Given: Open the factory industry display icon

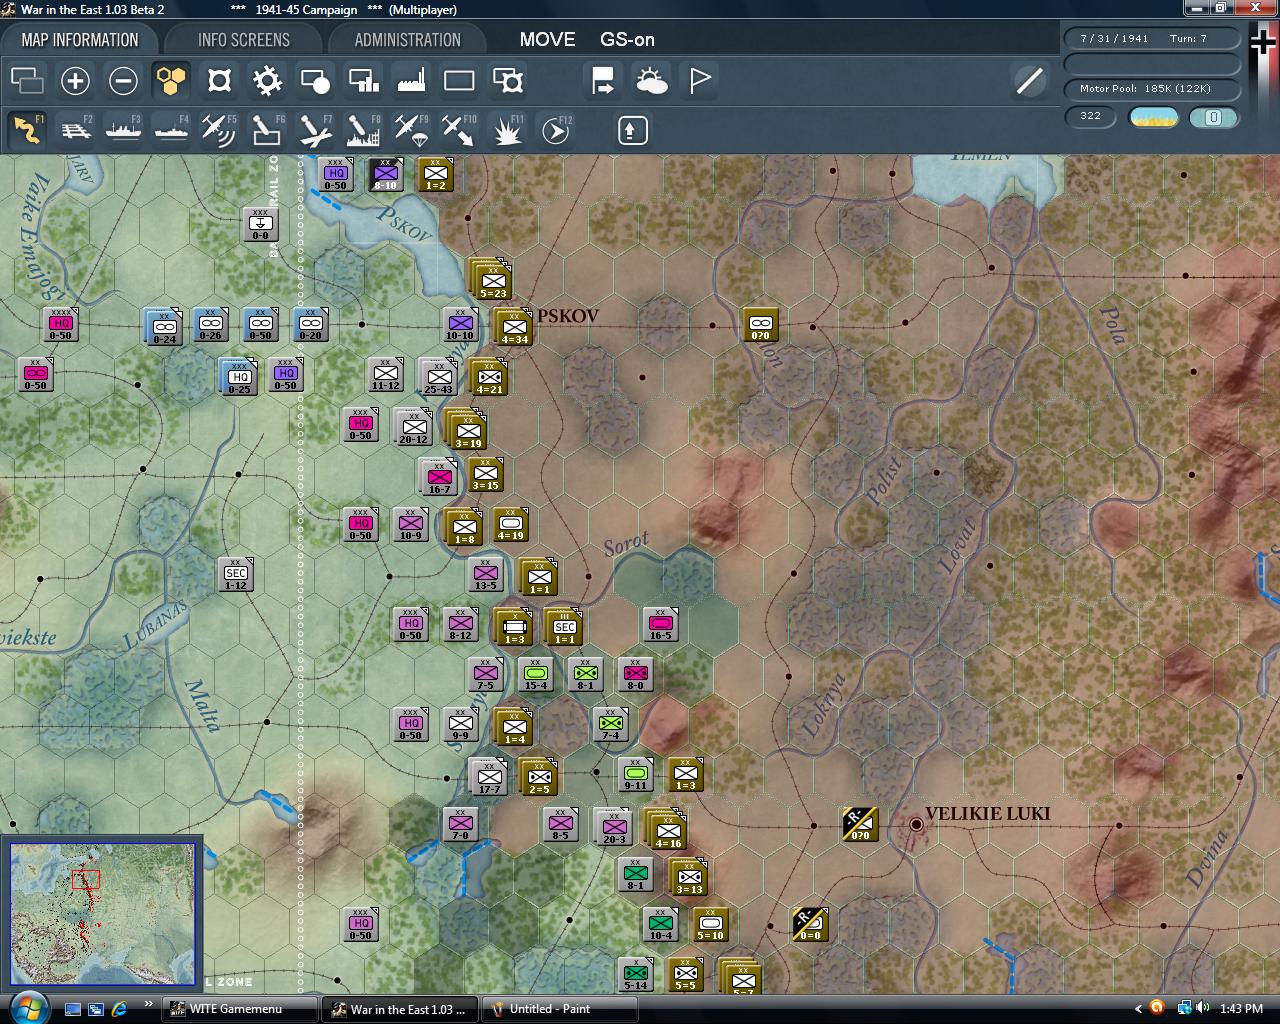Looking at the screenshot, I should [411, 80].
